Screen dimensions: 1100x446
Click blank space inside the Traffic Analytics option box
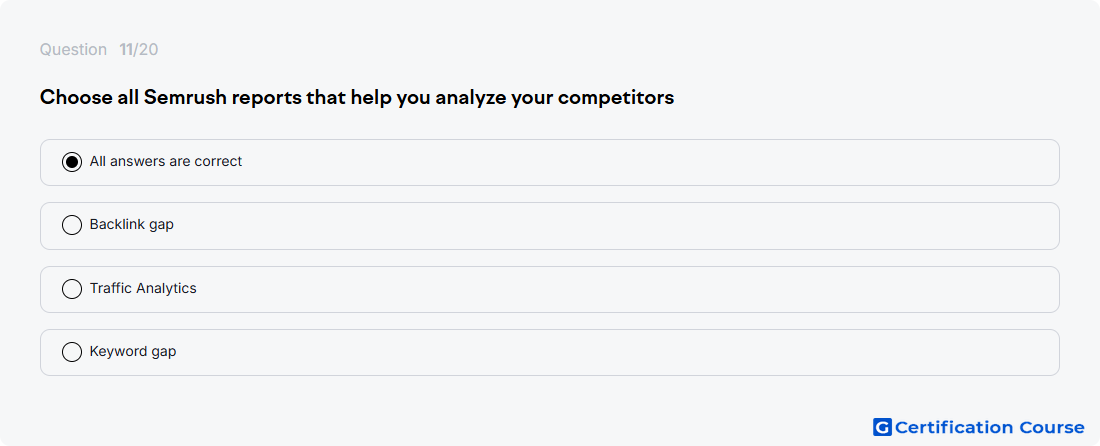[x=617, y=289]
